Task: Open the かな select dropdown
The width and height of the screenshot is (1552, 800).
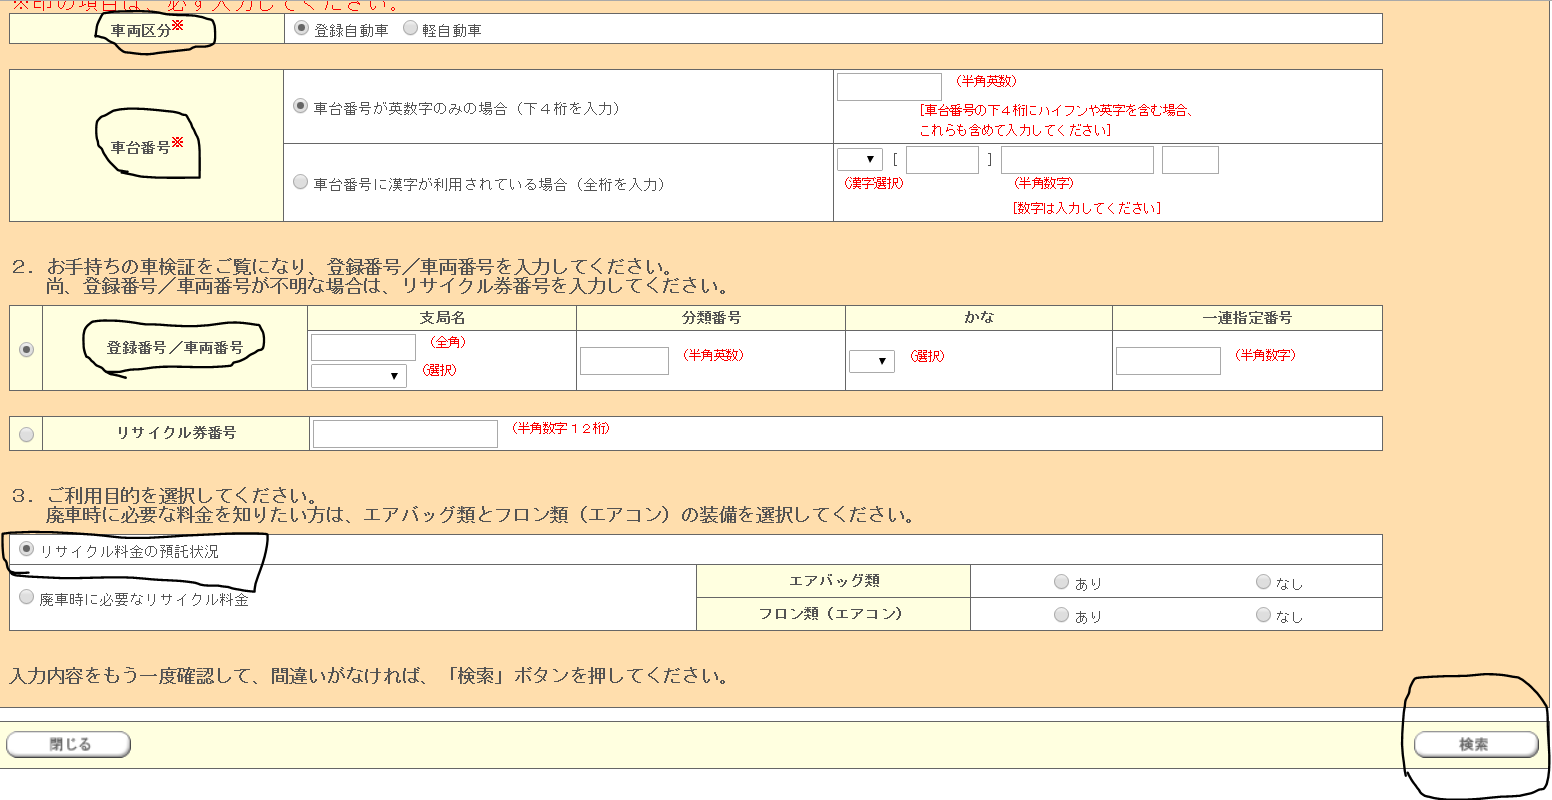Action: coord(872,360)
